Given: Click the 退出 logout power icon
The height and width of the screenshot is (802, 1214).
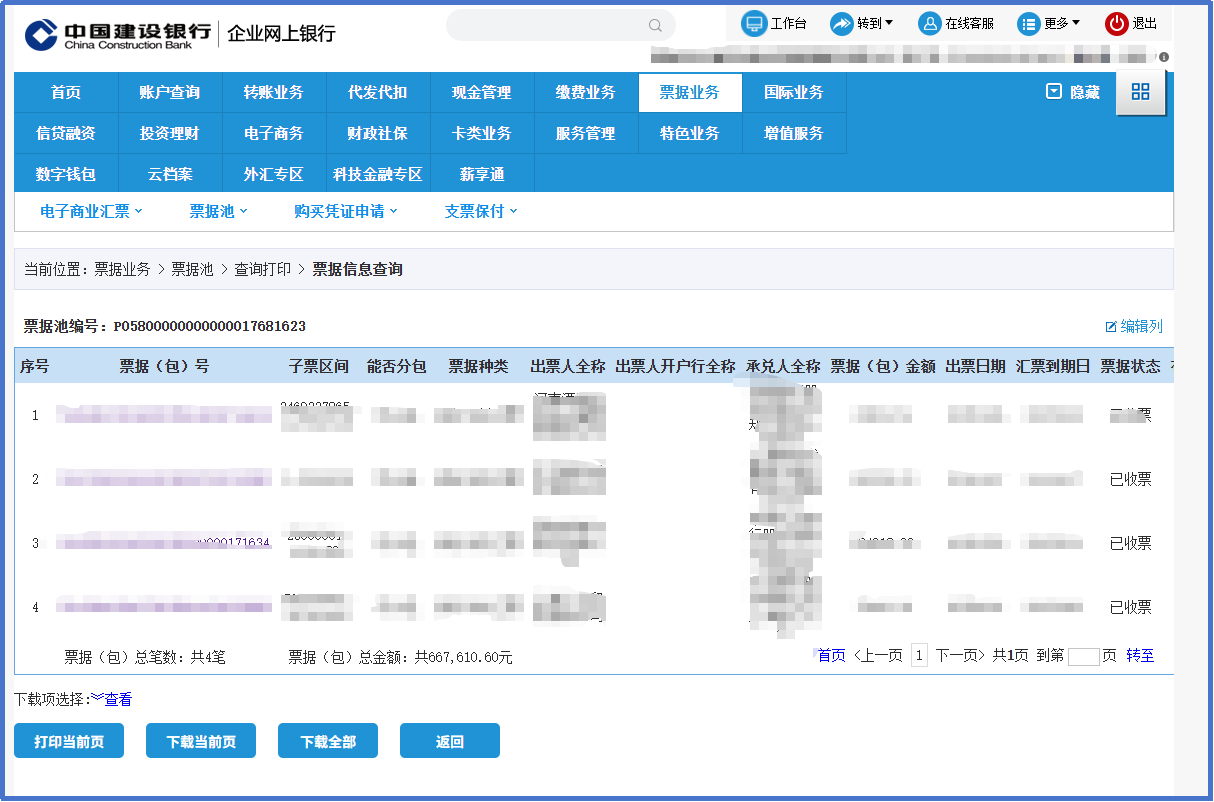Looking at the screenshot, I should [x=1116, y=24].
